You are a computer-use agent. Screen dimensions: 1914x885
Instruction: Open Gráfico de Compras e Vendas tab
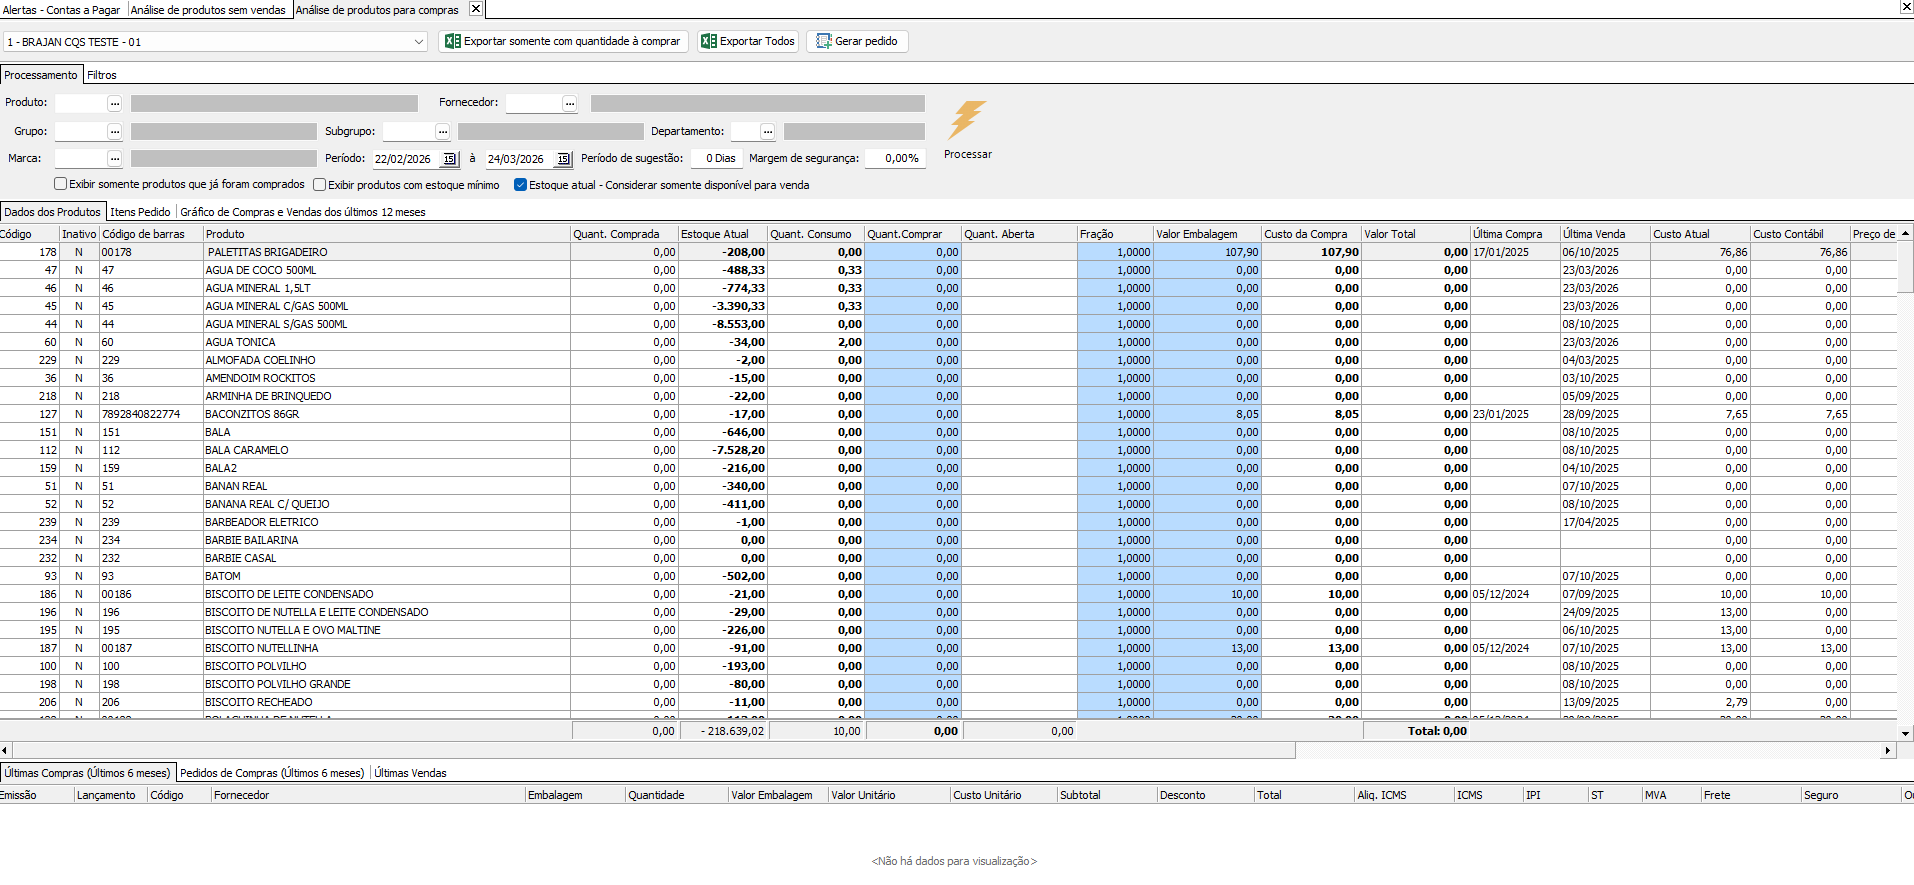pyautogui.click(x=302, y=212)
